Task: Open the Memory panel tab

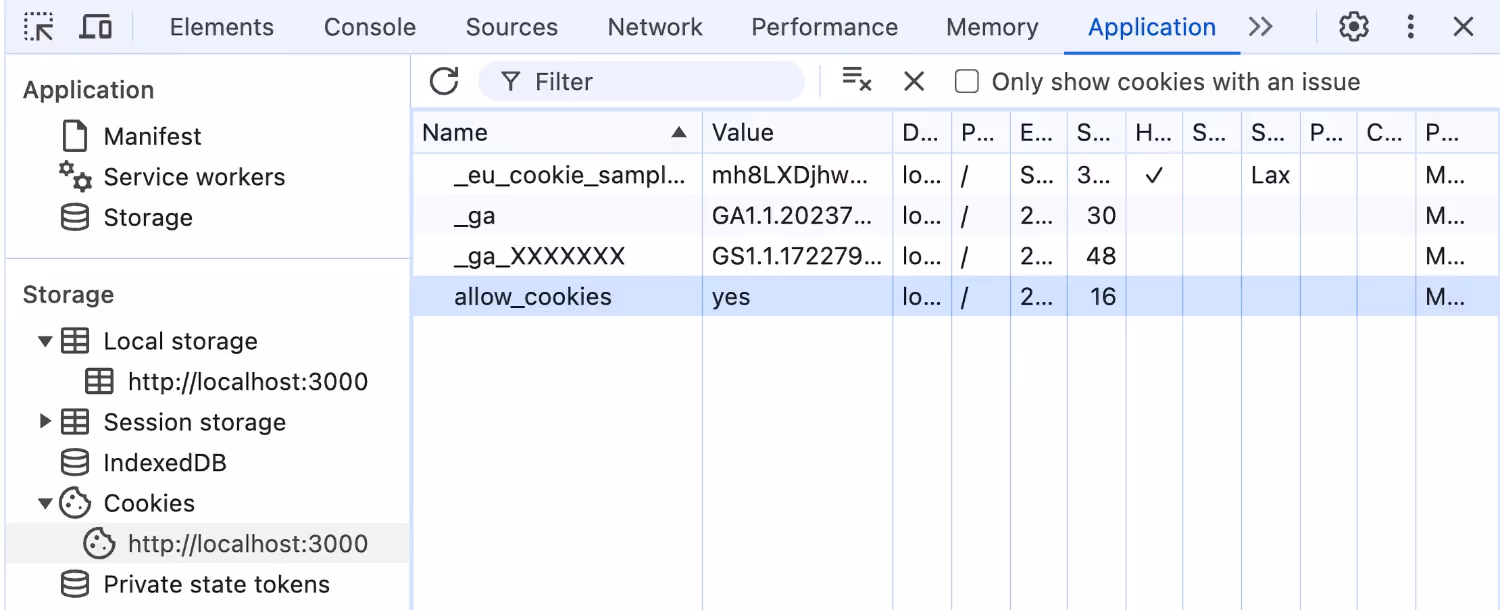Action: 991,27
